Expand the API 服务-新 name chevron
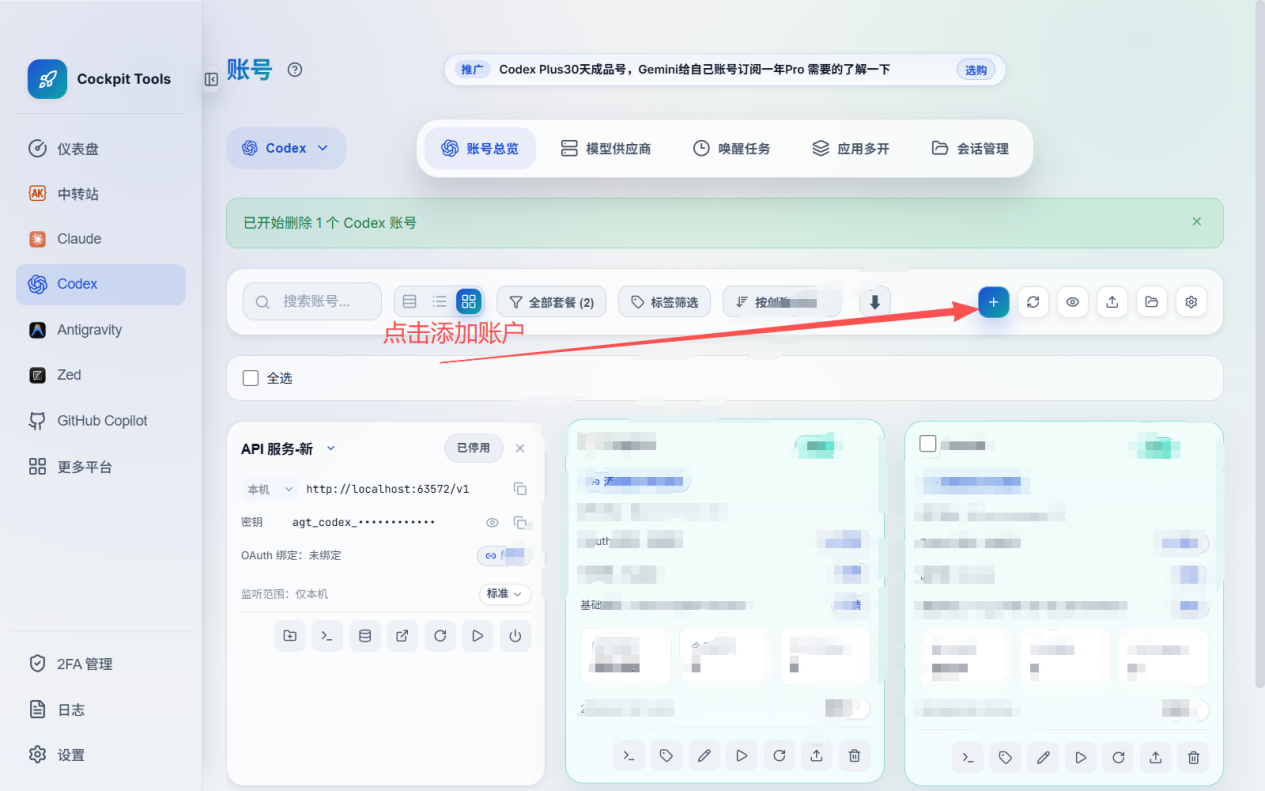Screen dimensions: 1265x791 [332, 449]
